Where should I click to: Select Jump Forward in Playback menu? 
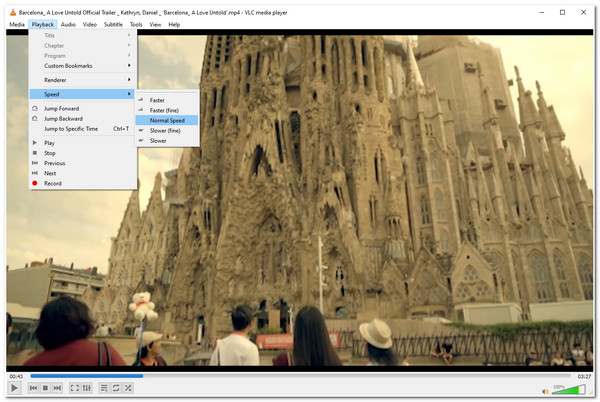[83, 109]
